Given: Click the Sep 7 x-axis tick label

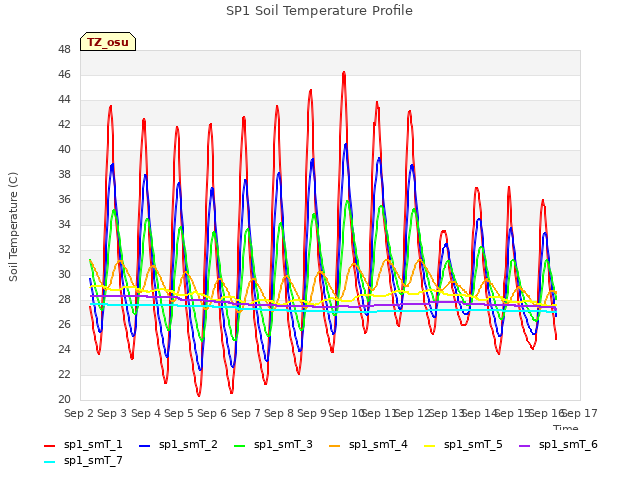Looking at the screenshot, I should pos(246,413).
